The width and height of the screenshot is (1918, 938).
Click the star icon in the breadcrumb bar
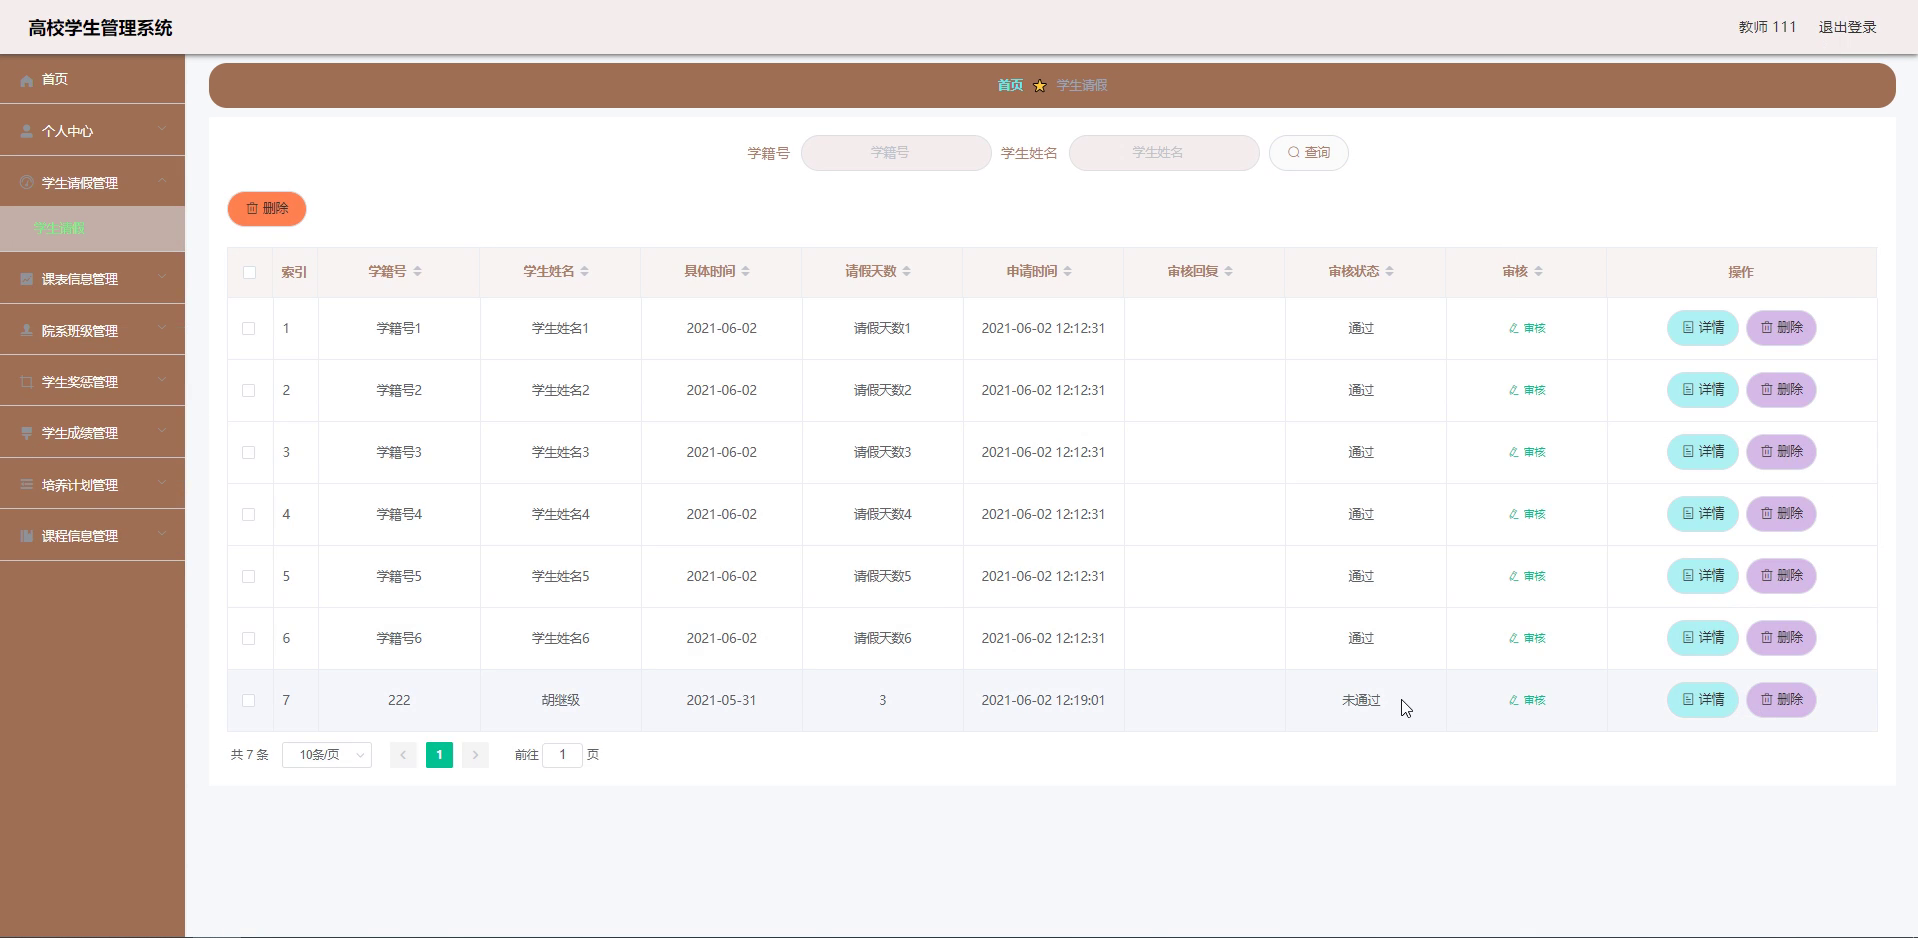1040,85
